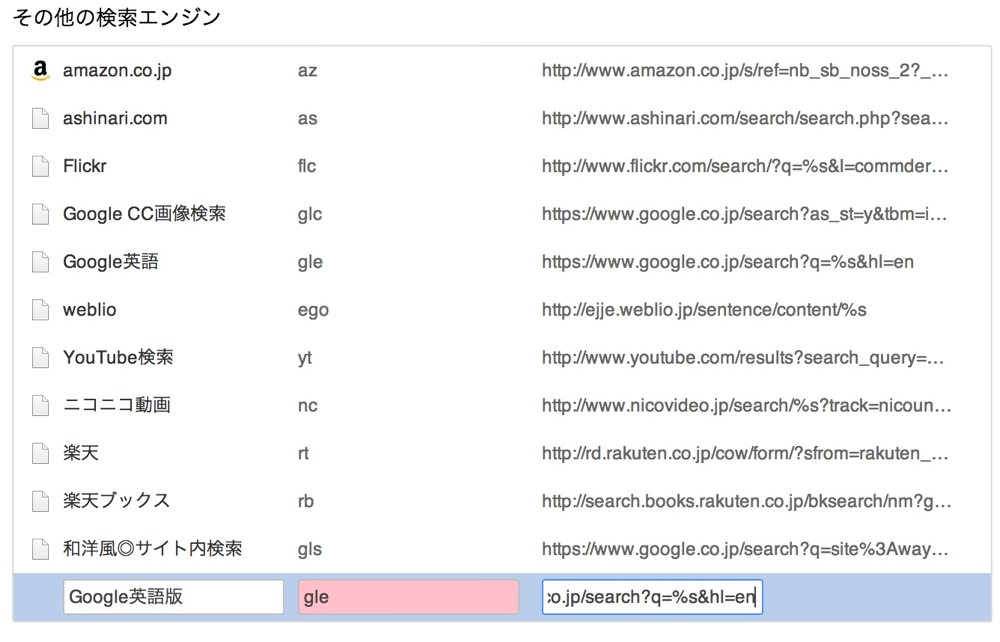Select the weblio engine name

[x=89, y=310]
